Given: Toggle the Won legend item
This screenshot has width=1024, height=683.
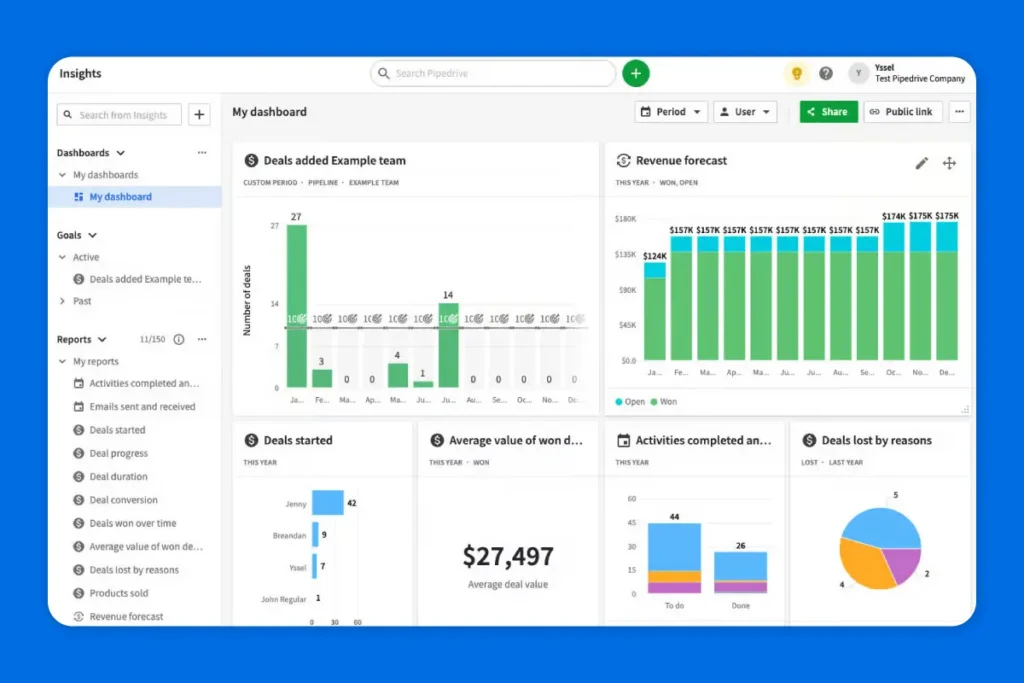Looking at the screenshot, I should click(664, 402).
